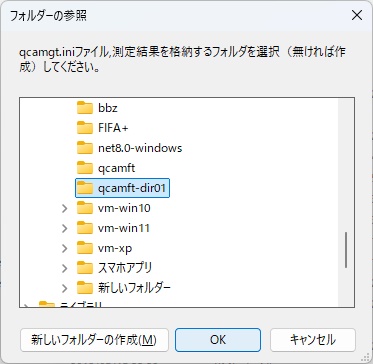The width and height of the screenshot is (373, 364).
Task: Click the qcamft-dir01 folder icon
Action: tap(85, 188)
